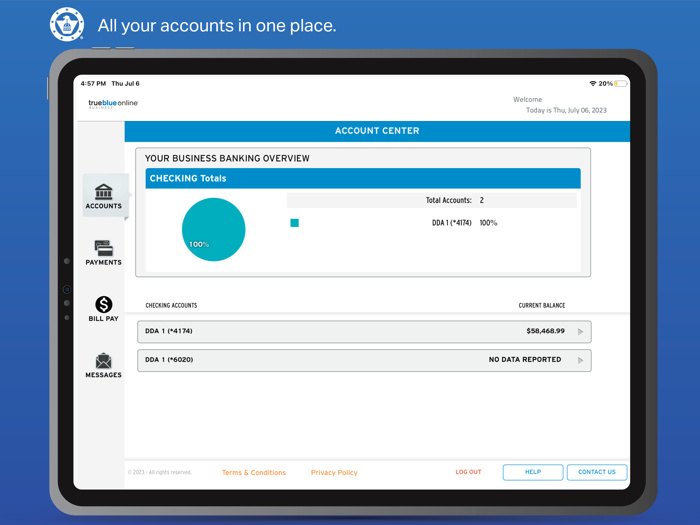Open Terms & Conditions link
The height and width of the screenshot is (525, 700).
pos(254,472)
